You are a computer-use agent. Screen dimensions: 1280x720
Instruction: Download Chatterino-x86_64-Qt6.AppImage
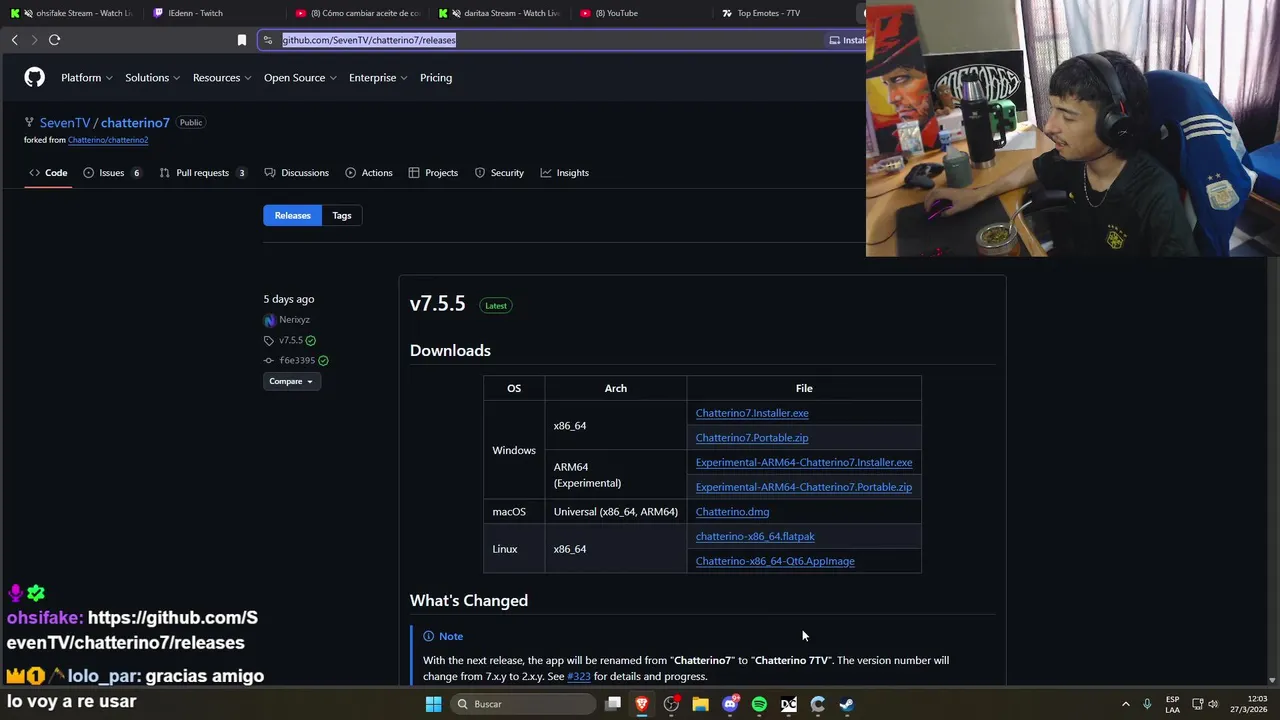point(775,561)
